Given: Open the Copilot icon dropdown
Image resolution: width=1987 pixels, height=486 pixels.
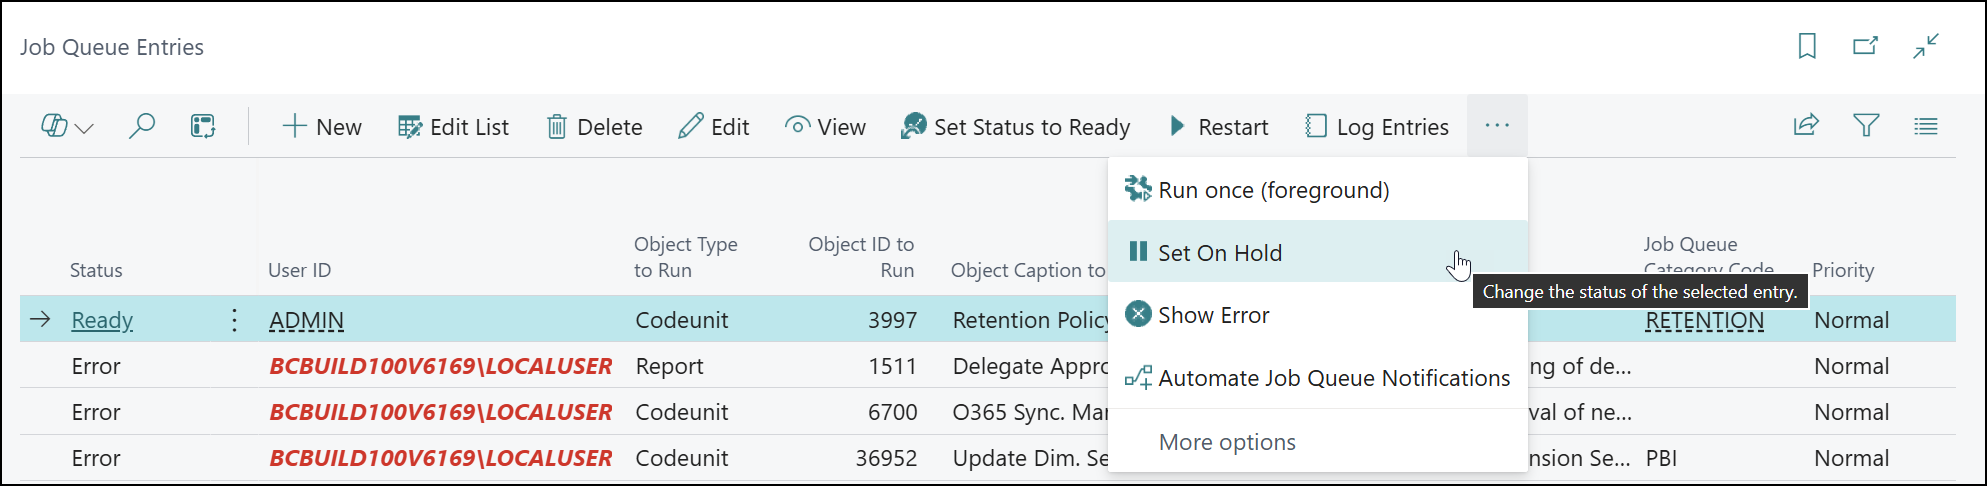Looking at the screenshot, I should point(67,127).
